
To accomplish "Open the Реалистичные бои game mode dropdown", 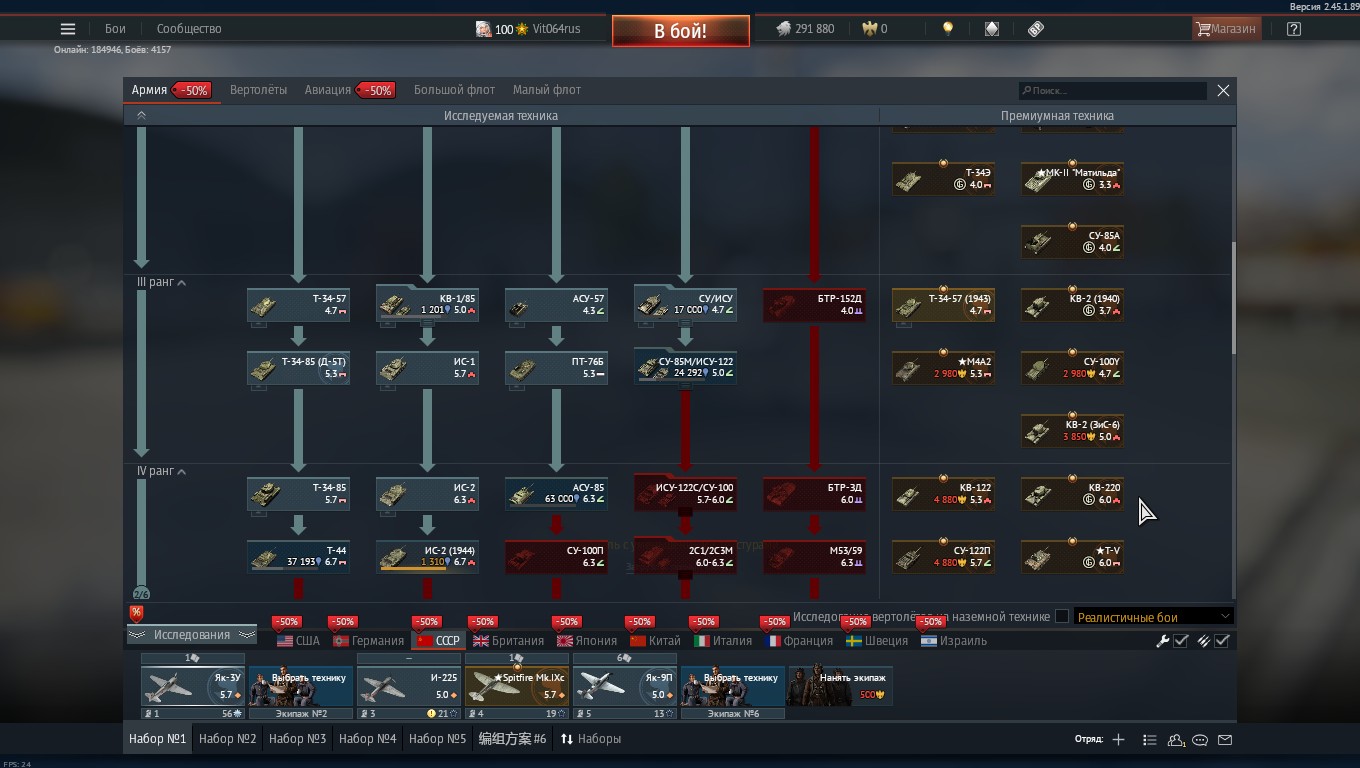I will point(1154,617).
